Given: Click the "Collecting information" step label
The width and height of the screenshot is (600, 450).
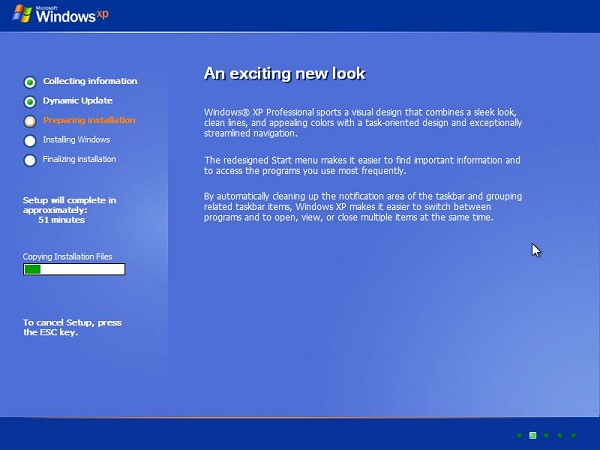Looking at the screenshot, I should (x=90, y=81).
